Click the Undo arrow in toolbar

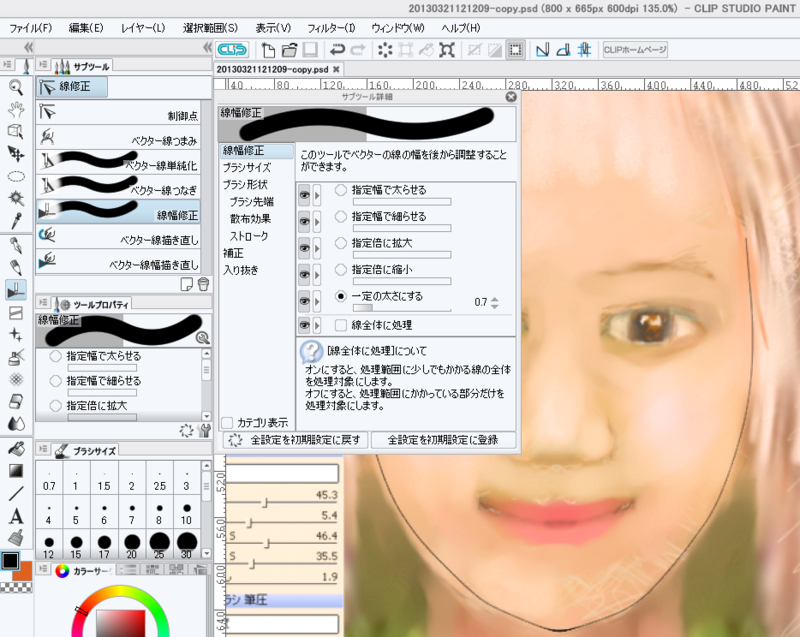[337, 49]
